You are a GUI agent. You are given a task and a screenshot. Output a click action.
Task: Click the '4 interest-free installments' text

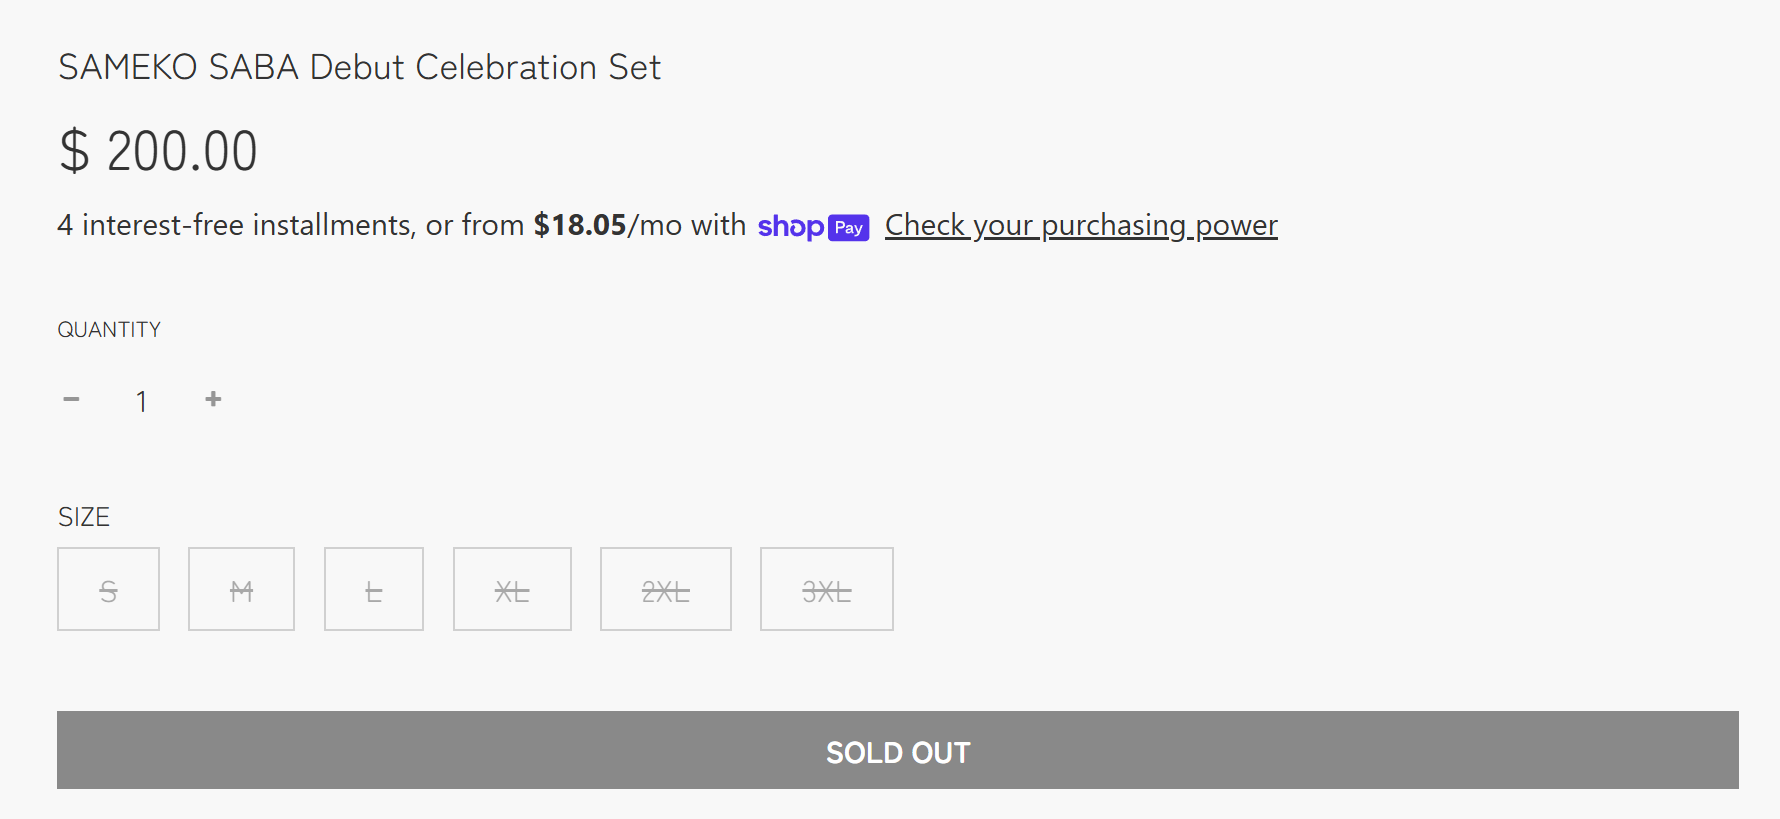coord(234,225)
